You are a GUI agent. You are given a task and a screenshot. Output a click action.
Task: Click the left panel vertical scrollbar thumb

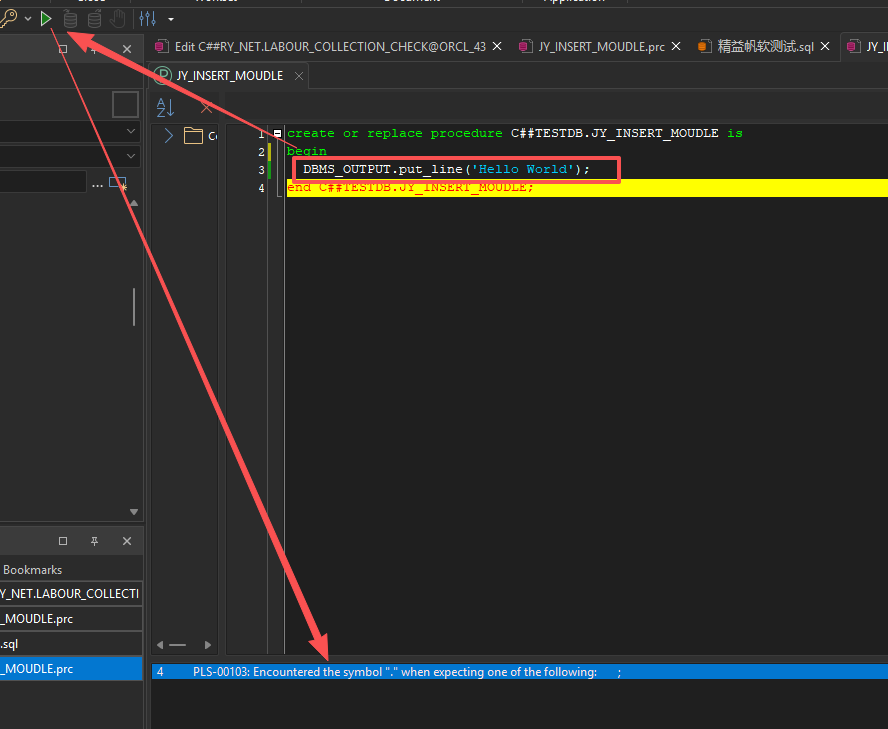pyautogui.click(x=134, y=307)
